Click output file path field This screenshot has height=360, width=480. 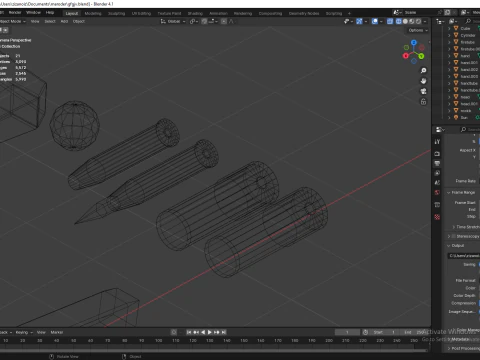pyautogui.click(x=463, y=256)
